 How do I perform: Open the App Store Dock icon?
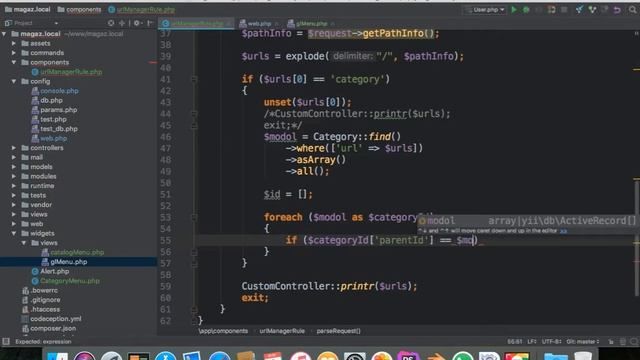tap(166, 356)
